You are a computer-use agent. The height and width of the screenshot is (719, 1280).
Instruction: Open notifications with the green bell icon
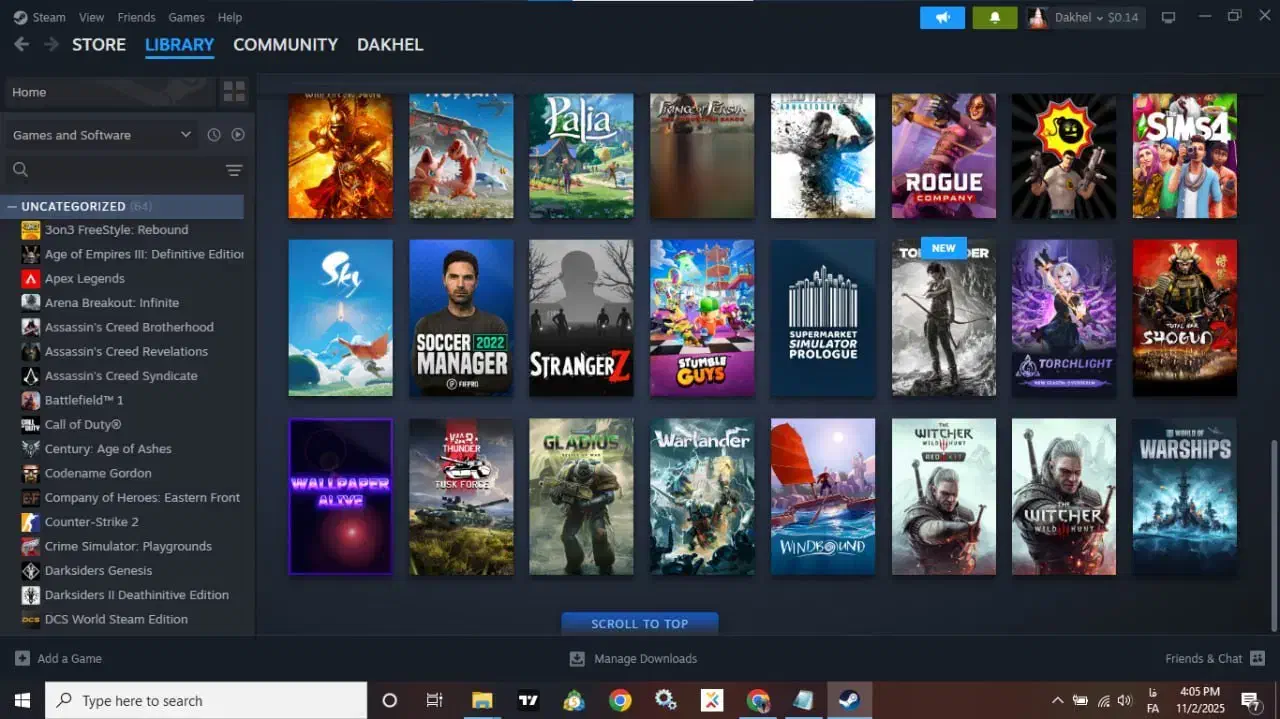pos(994,17)
